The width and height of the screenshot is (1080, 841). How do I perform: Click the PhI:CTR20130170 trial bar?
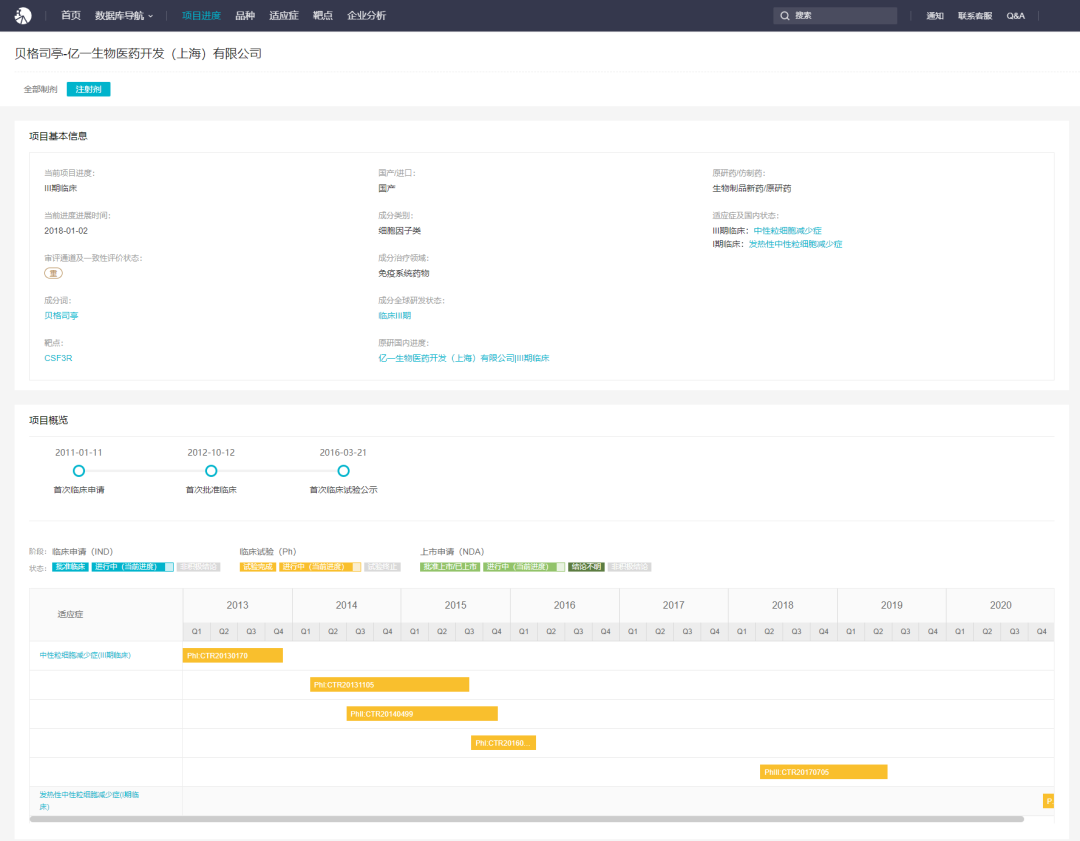point(232,656)
